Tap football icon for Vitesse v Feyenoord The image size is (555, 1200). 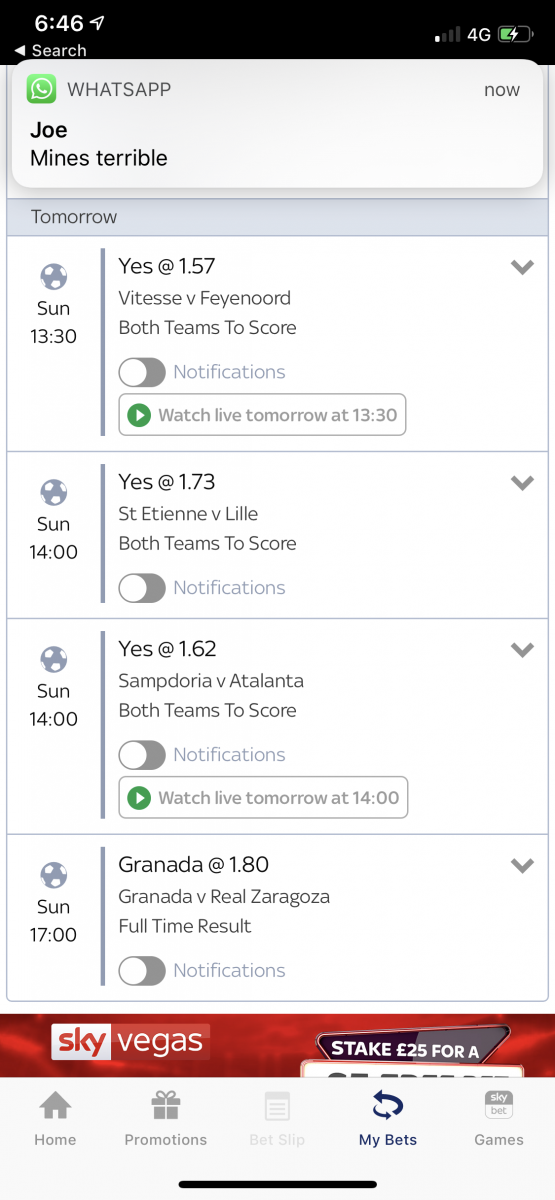(x=54, y=276)
